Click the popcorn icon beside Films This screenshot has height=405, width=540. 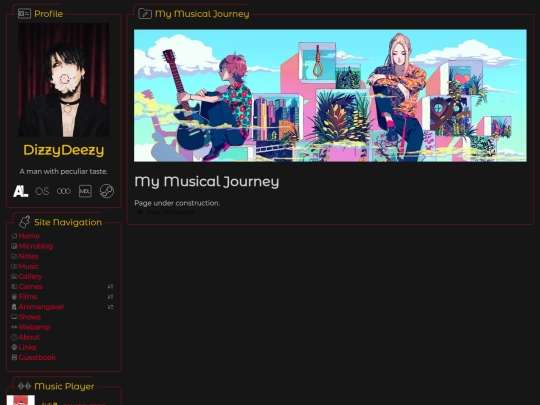[14, 297]
